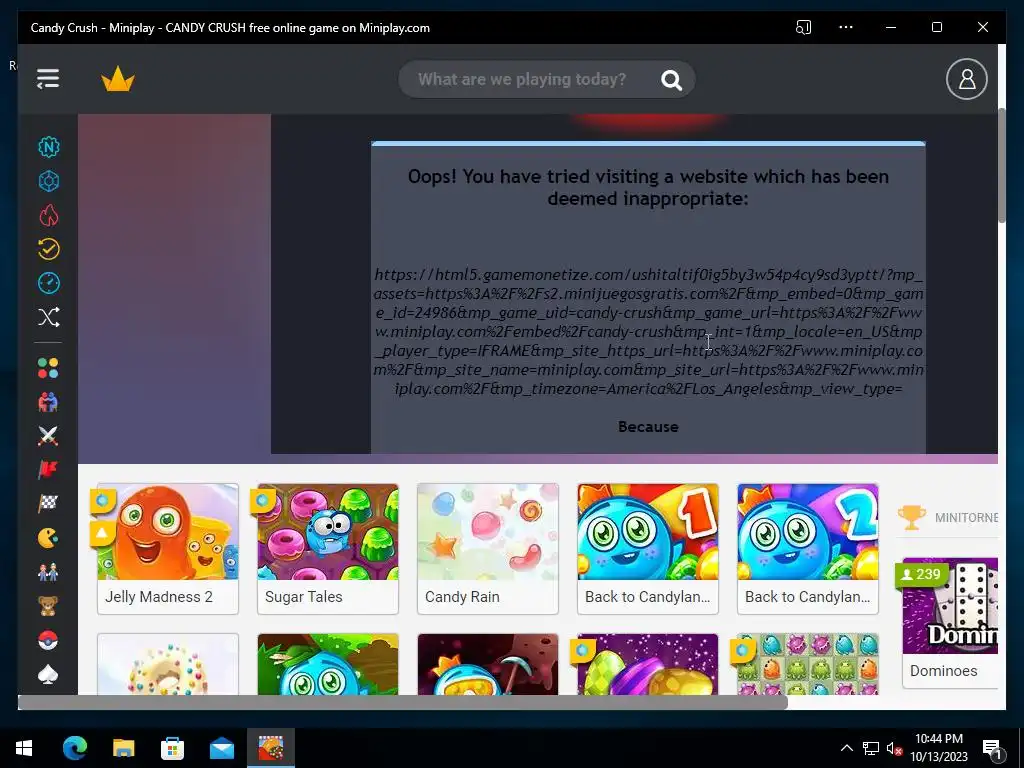Click the yellow checkmark clock sidebar icon

tap(48, 249)
